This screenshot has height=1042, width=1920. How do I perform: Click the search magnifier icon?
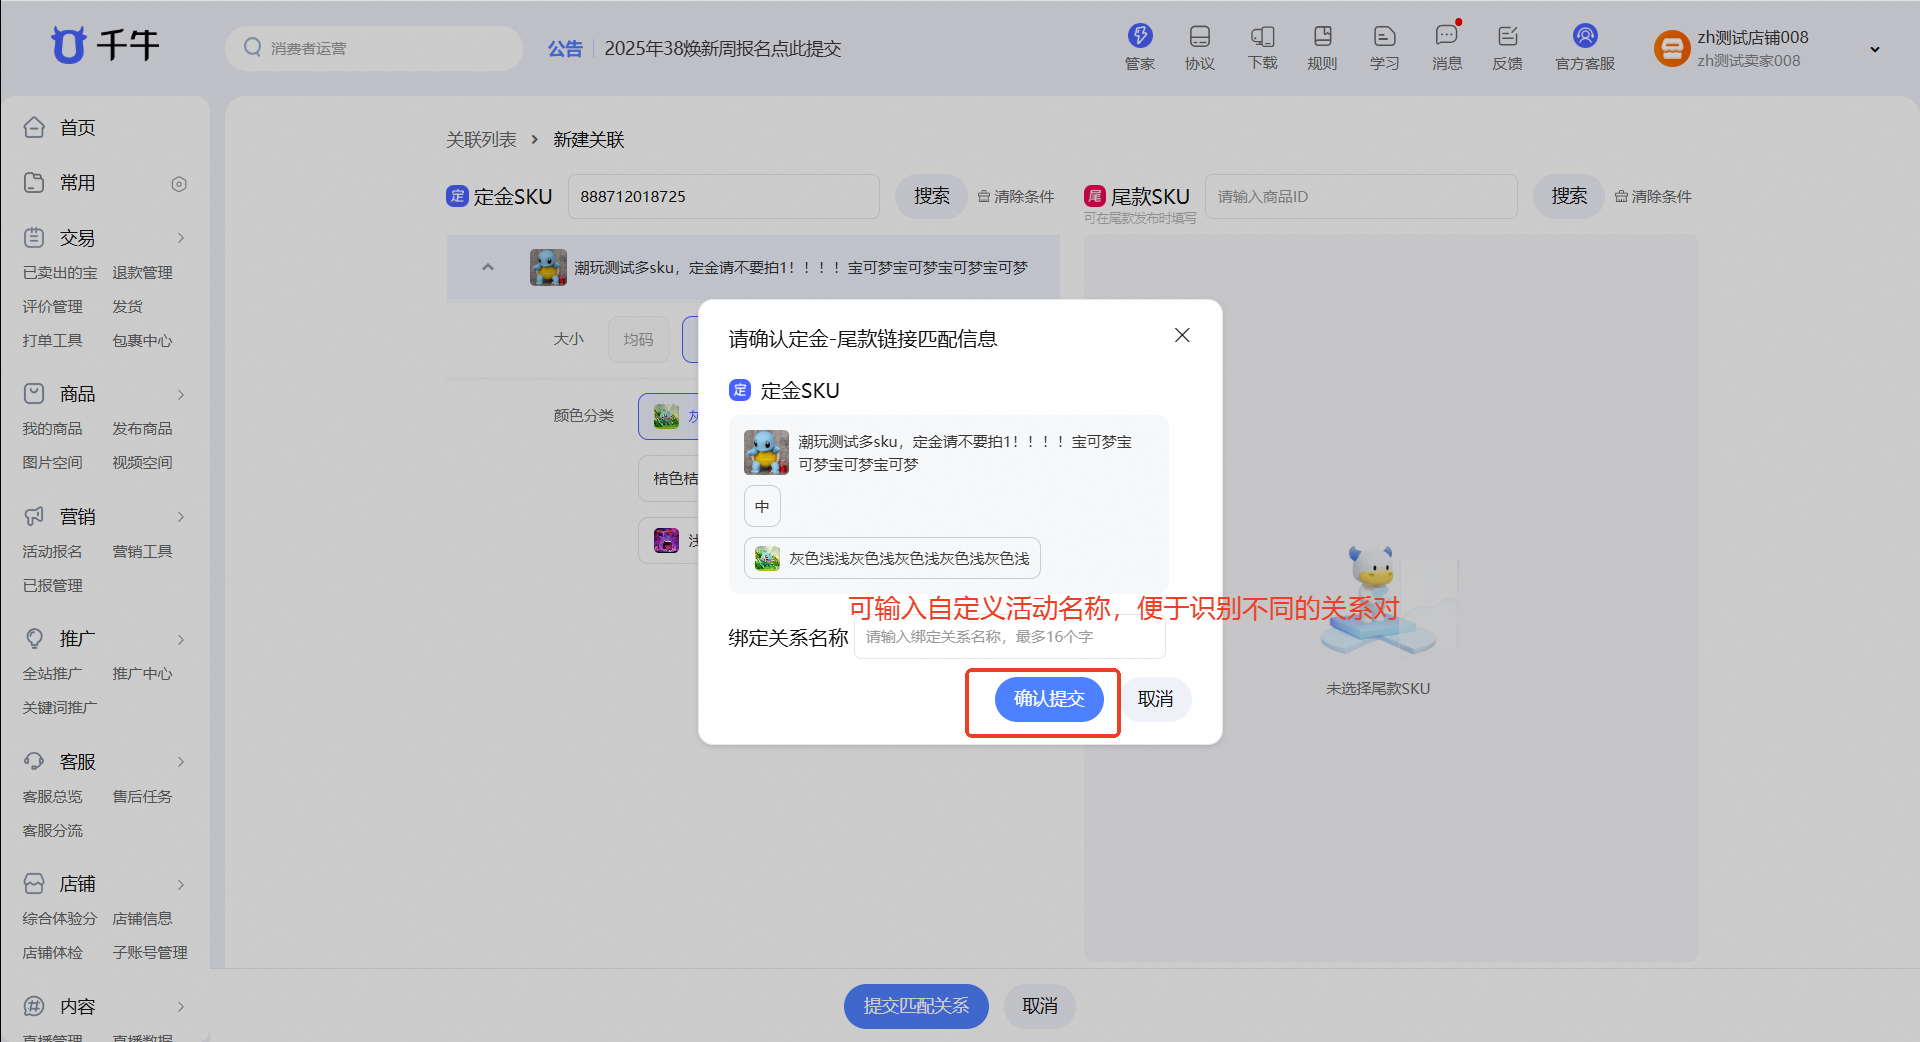tap(253, 47)
